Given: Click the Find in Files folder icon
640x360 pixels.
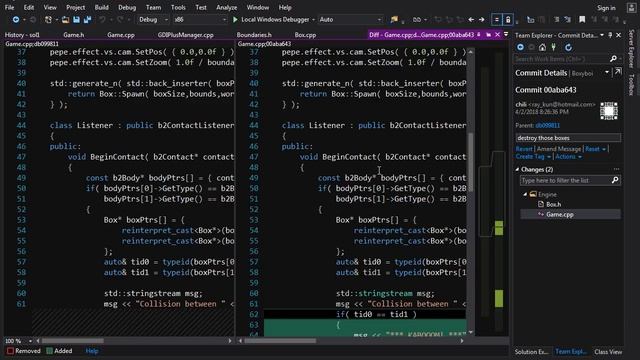Looking at the screenshot, I should click(x=394, y=20).
